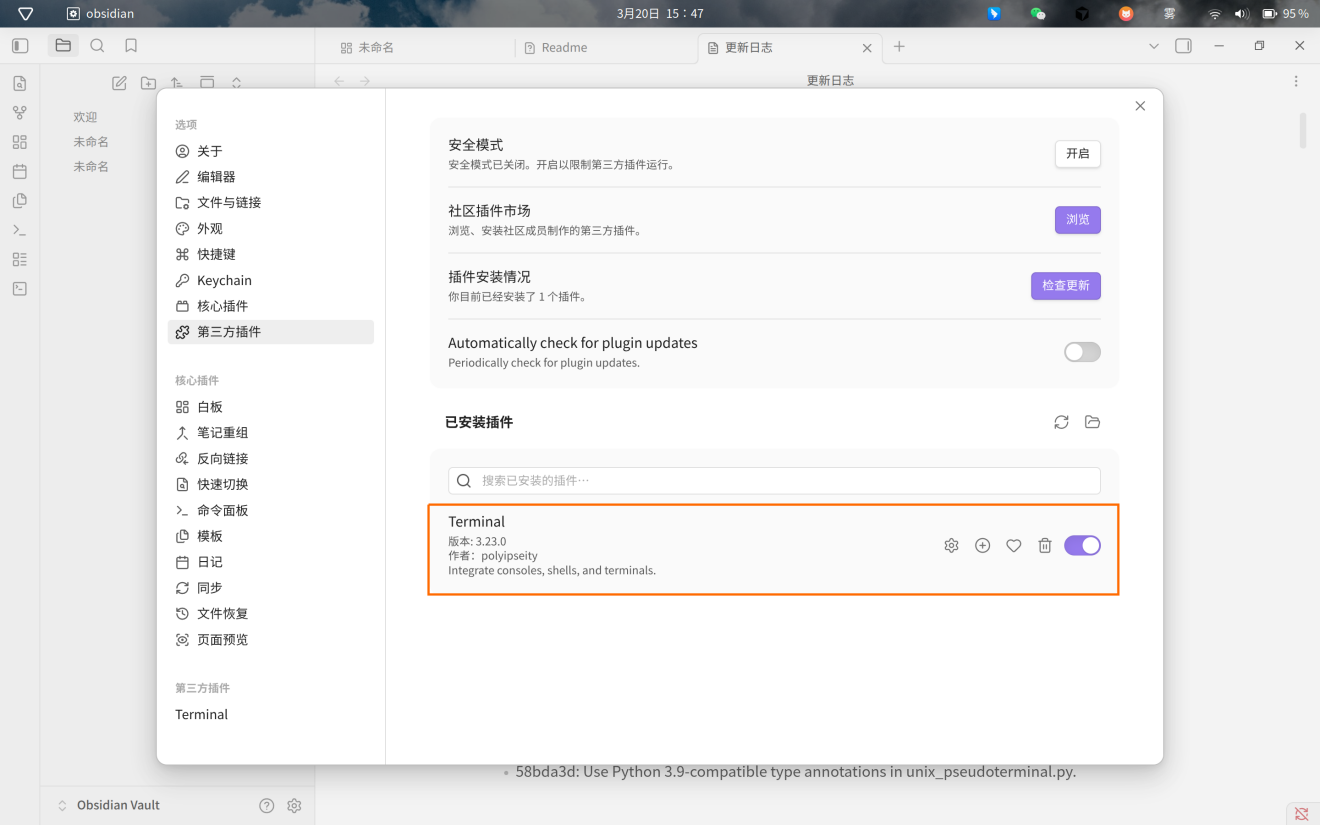Click the heart donate icon for Terminal
The image size is (1320, 825).
click(x=1013, y=545)
